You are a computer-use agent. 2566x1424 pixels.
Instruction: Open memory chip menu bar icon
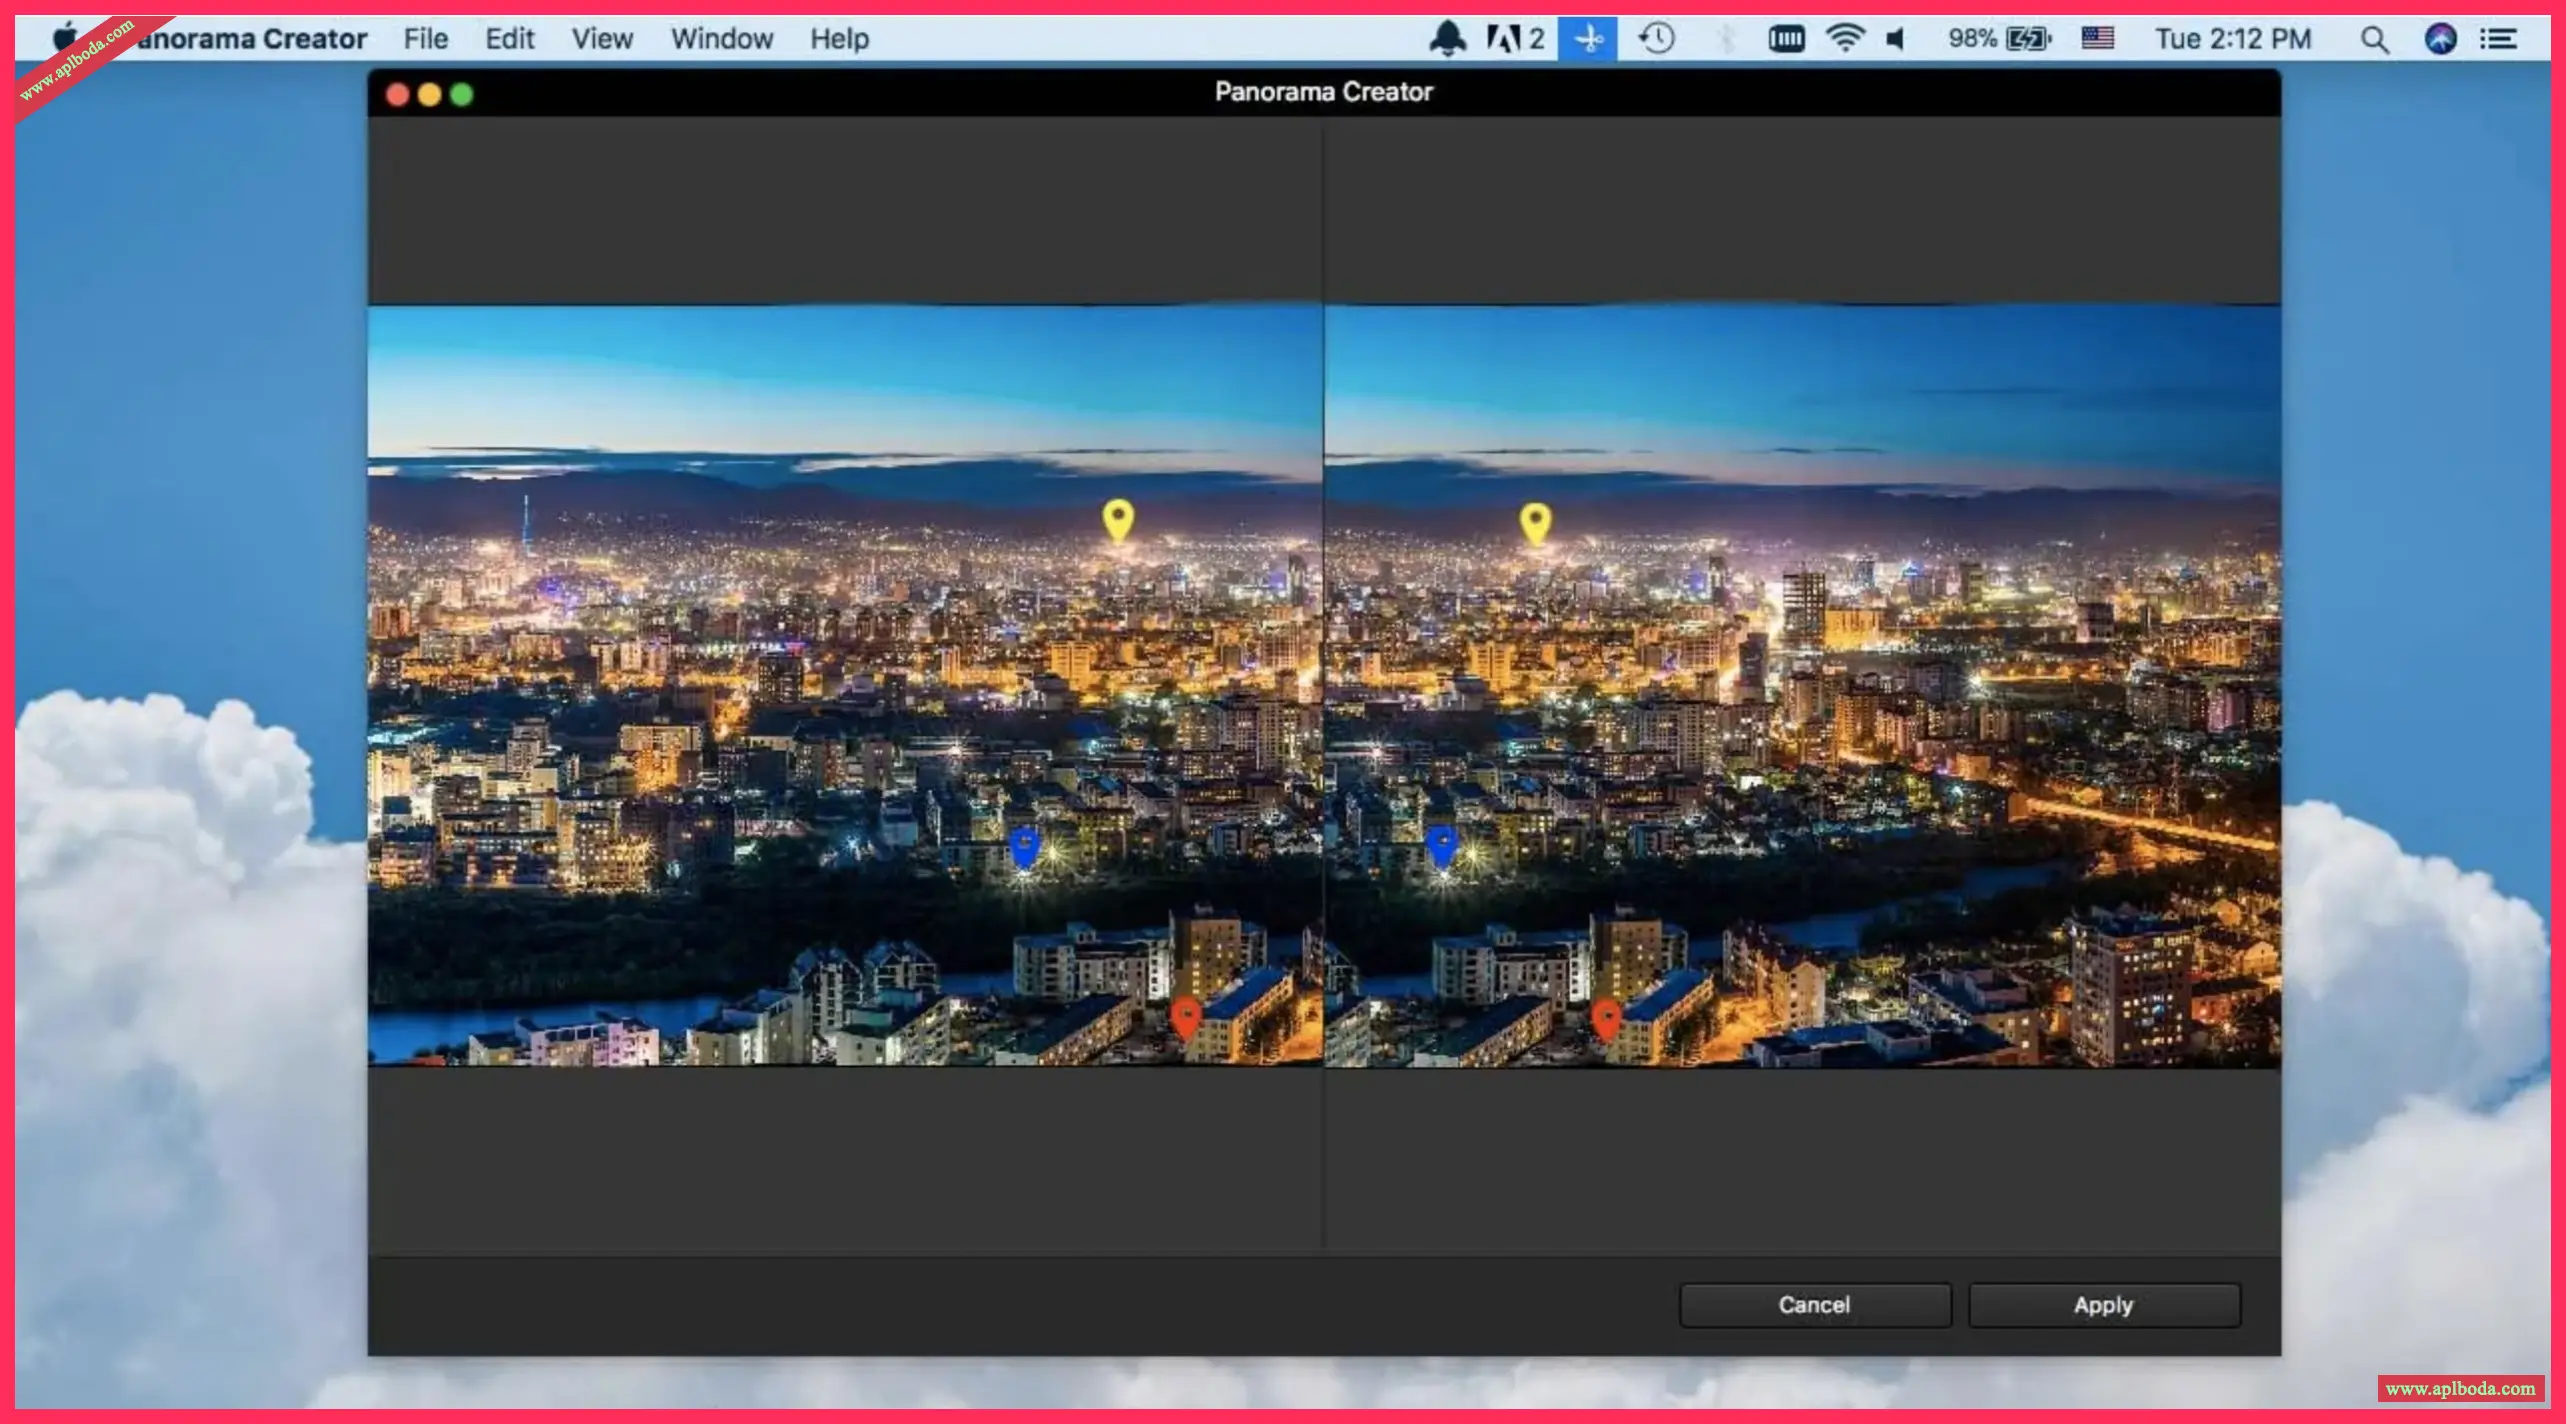pos(1786,39)
